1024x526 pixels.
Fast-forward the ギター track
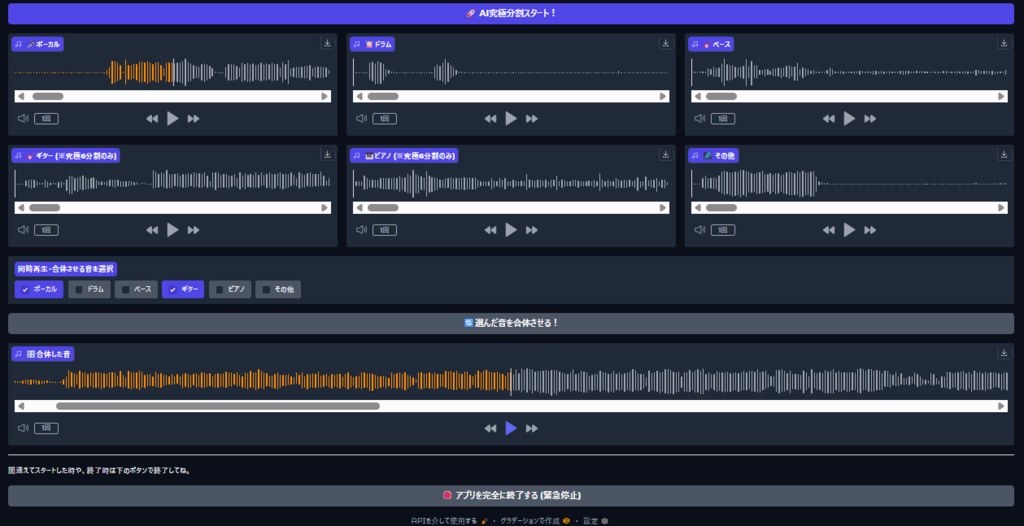193,230
